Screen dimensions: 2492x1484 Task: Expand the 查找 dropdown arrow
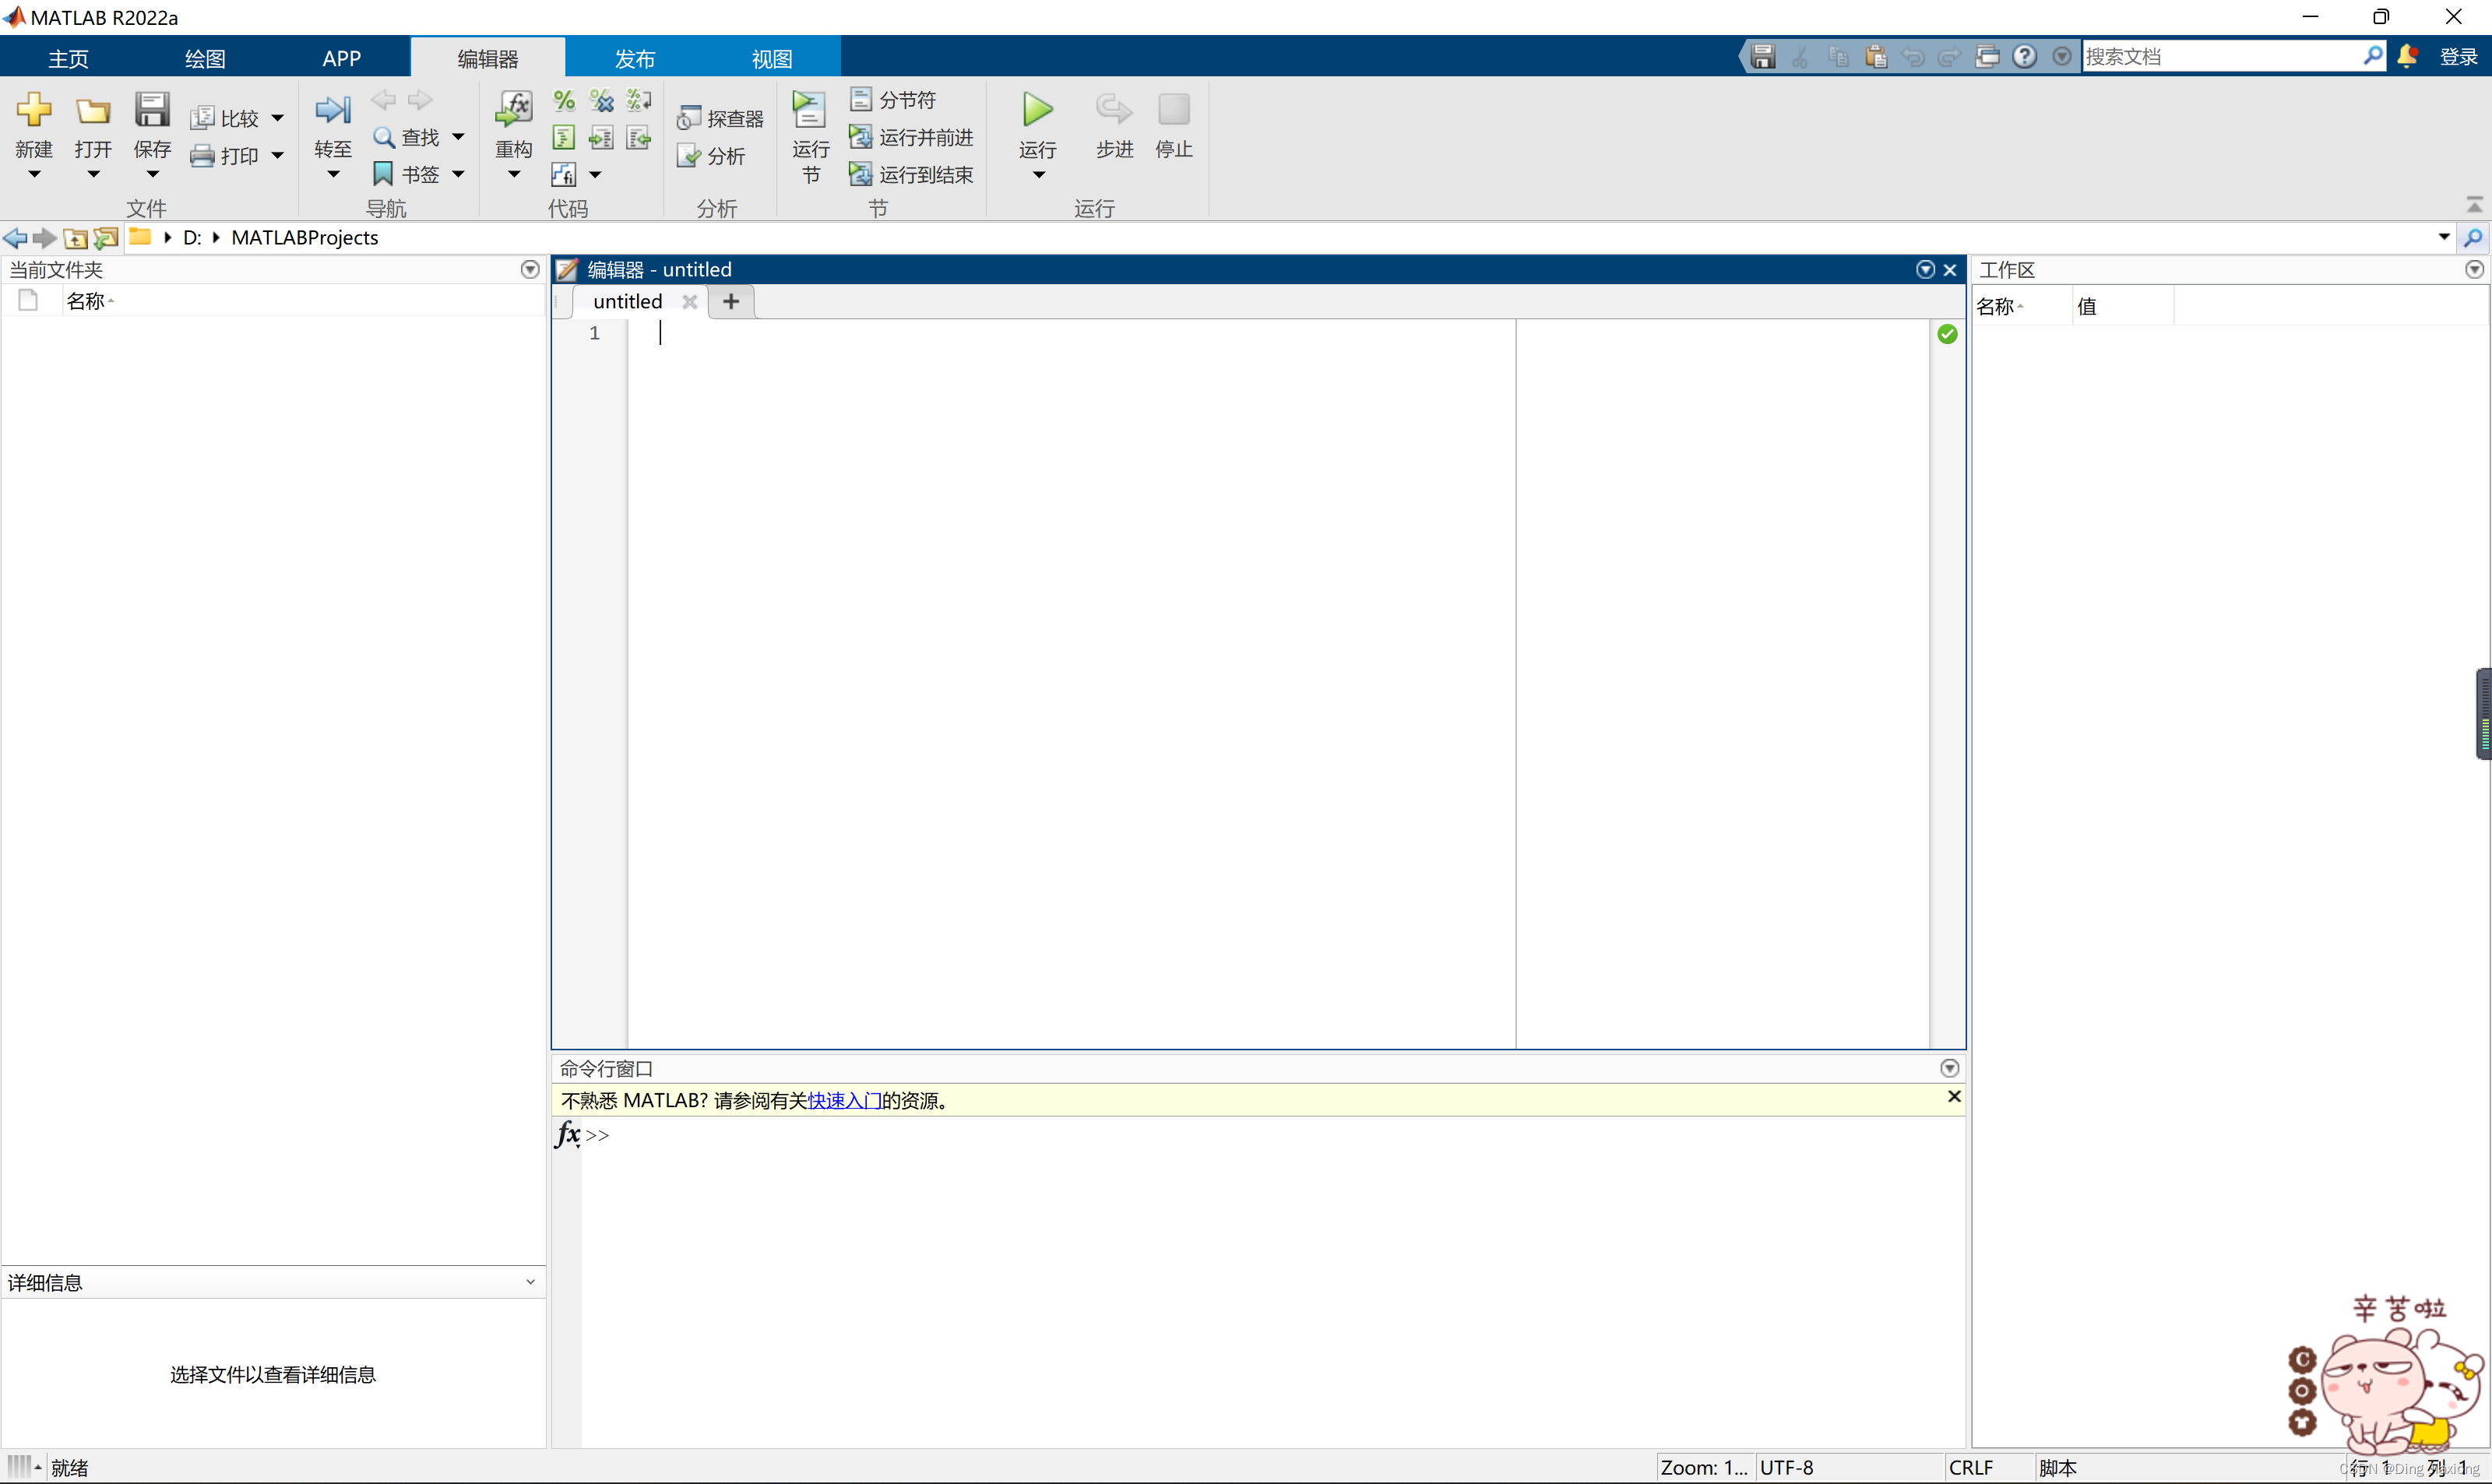[458, 137]
